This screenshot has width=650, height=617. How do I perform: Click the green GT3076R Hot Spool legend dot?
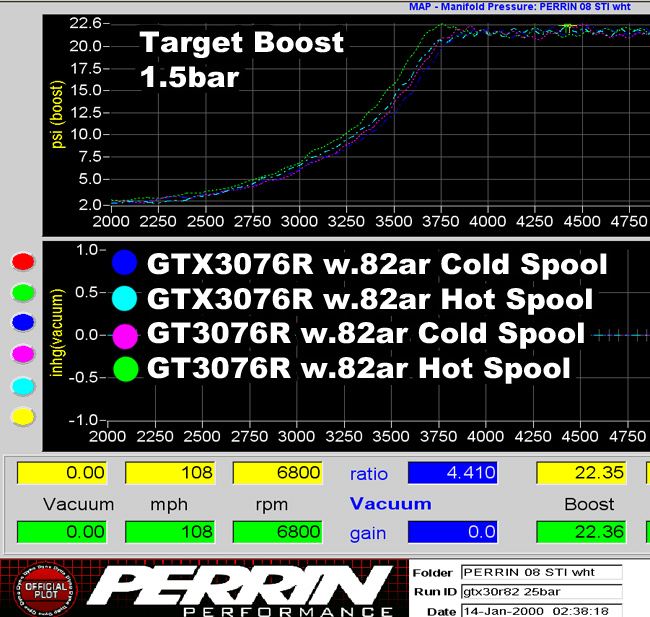click(125, 369)
